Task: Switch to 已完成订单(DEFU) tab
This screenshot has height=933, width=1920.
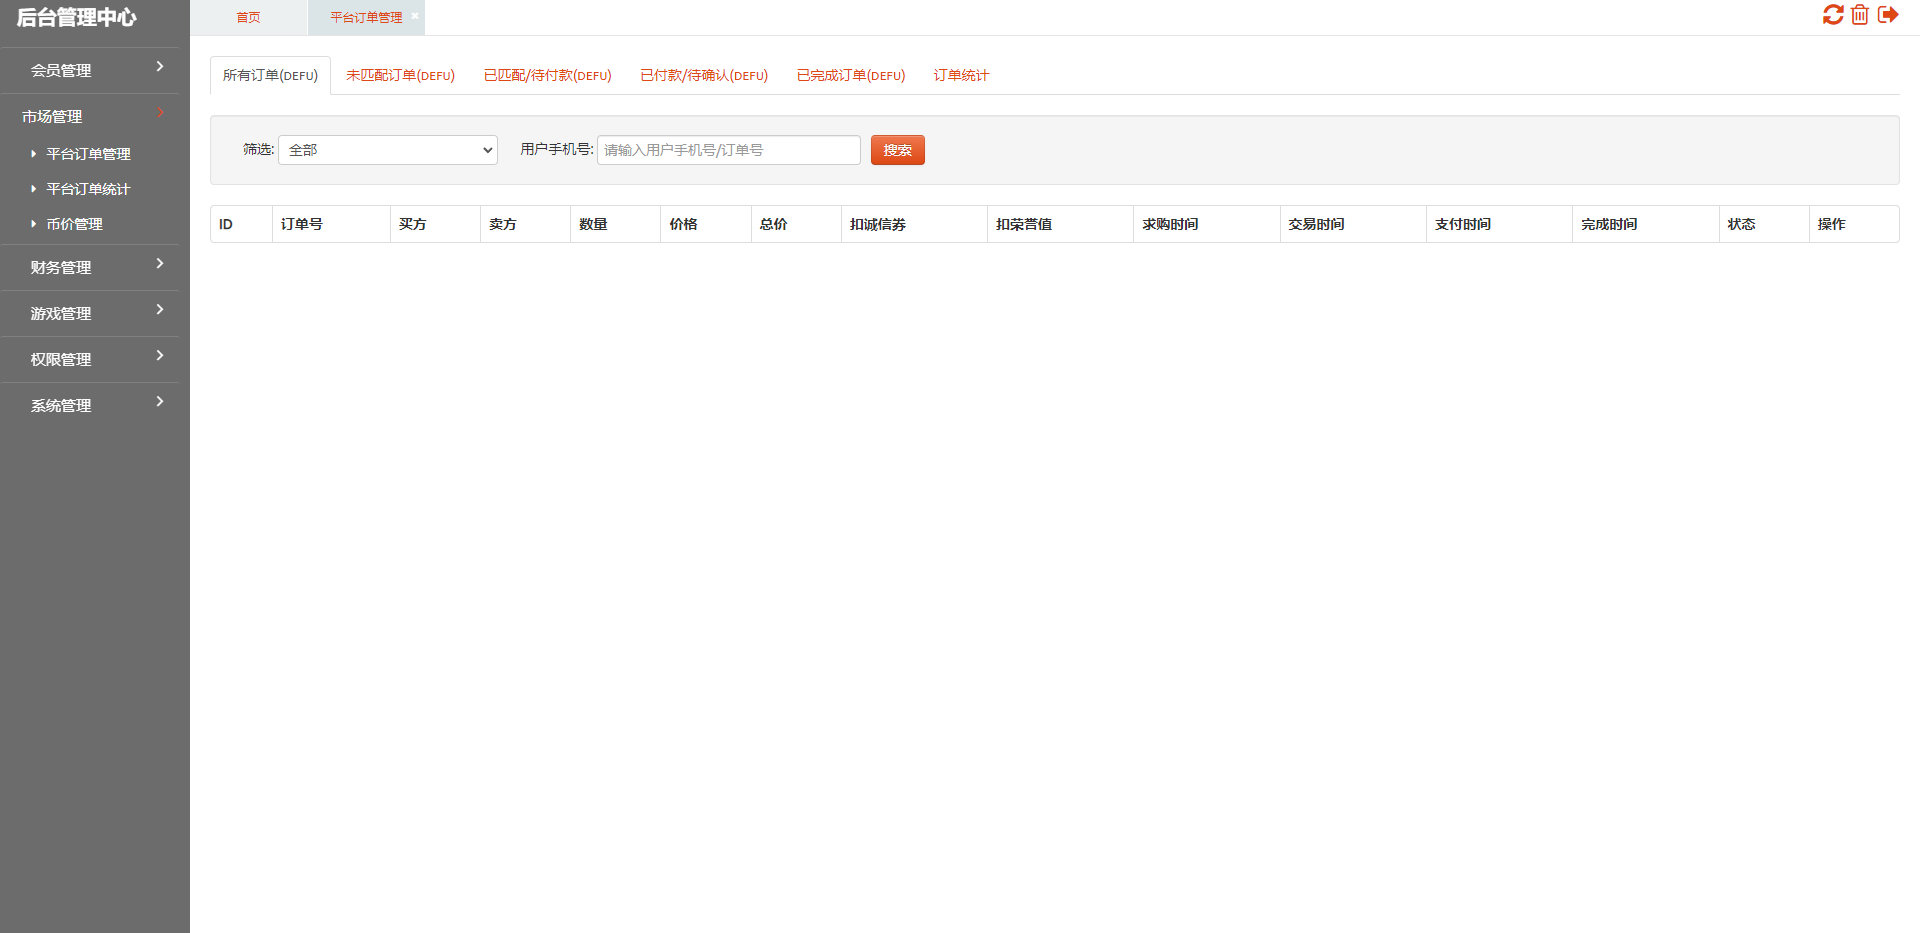Action: point(851,75)
